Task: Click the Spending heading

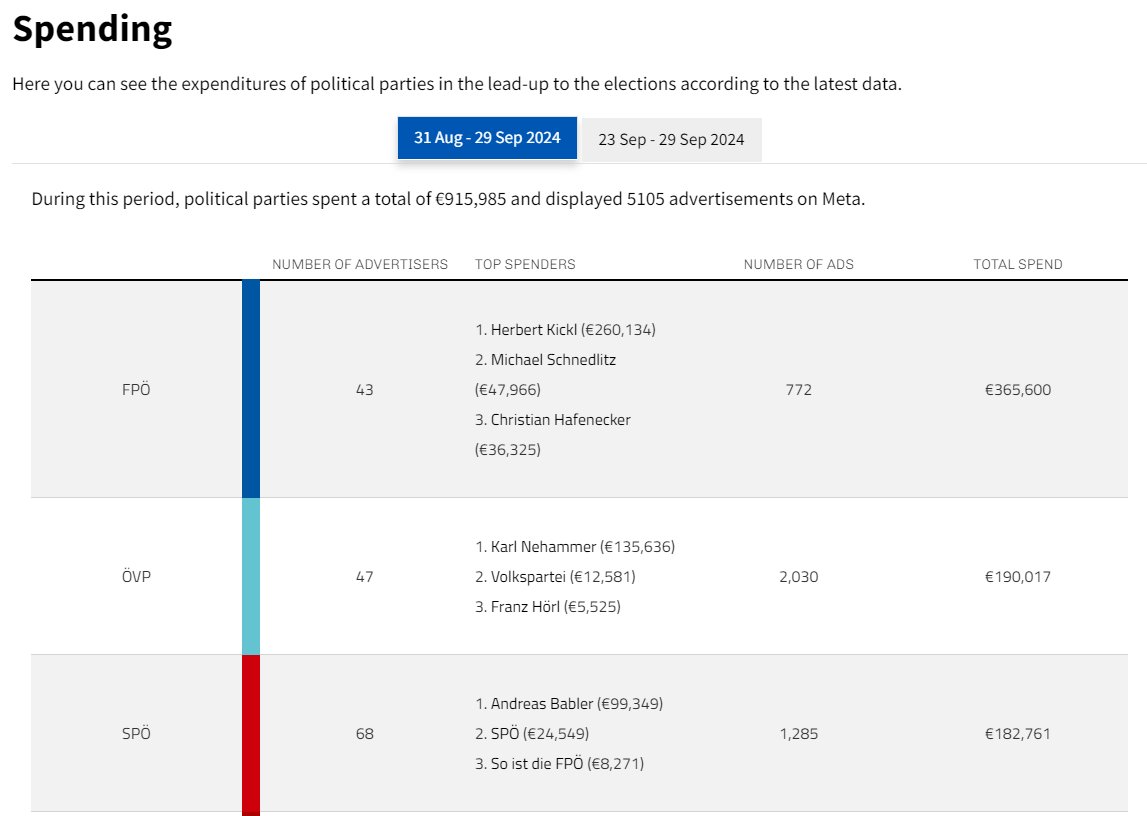Action: tap(92, 29)
